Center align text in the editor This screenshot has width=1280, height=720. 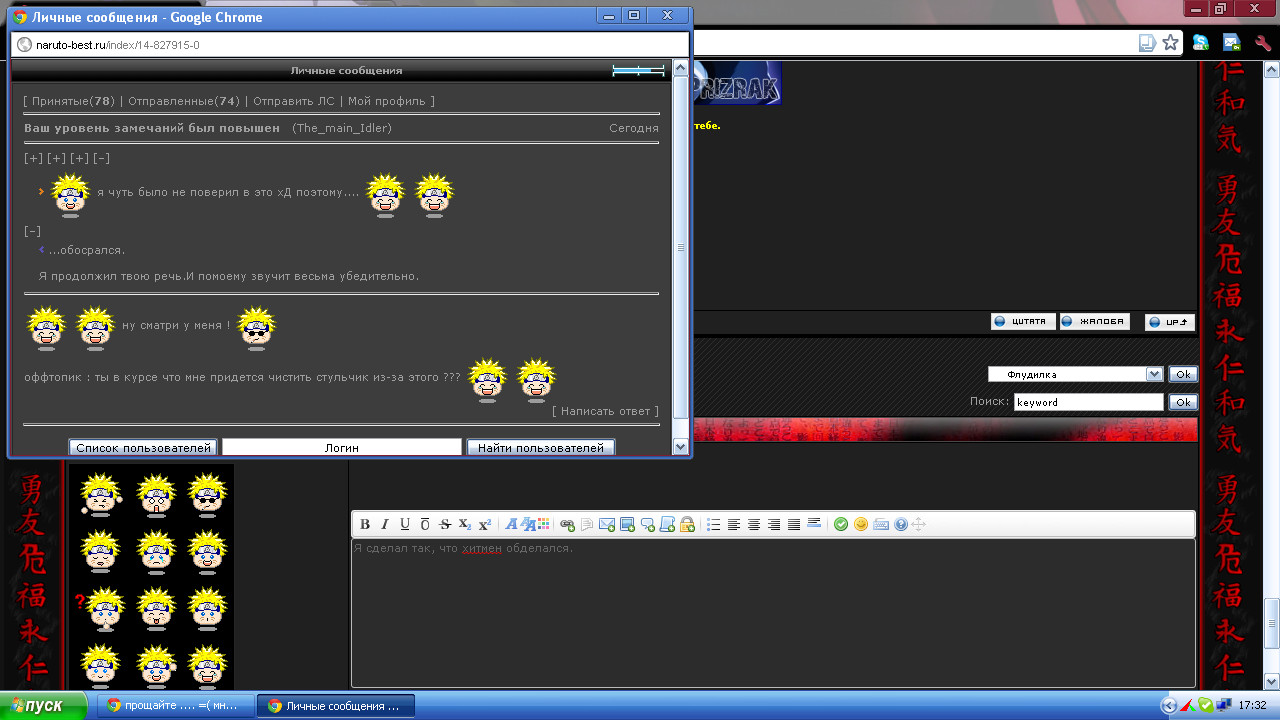point(754,524)
